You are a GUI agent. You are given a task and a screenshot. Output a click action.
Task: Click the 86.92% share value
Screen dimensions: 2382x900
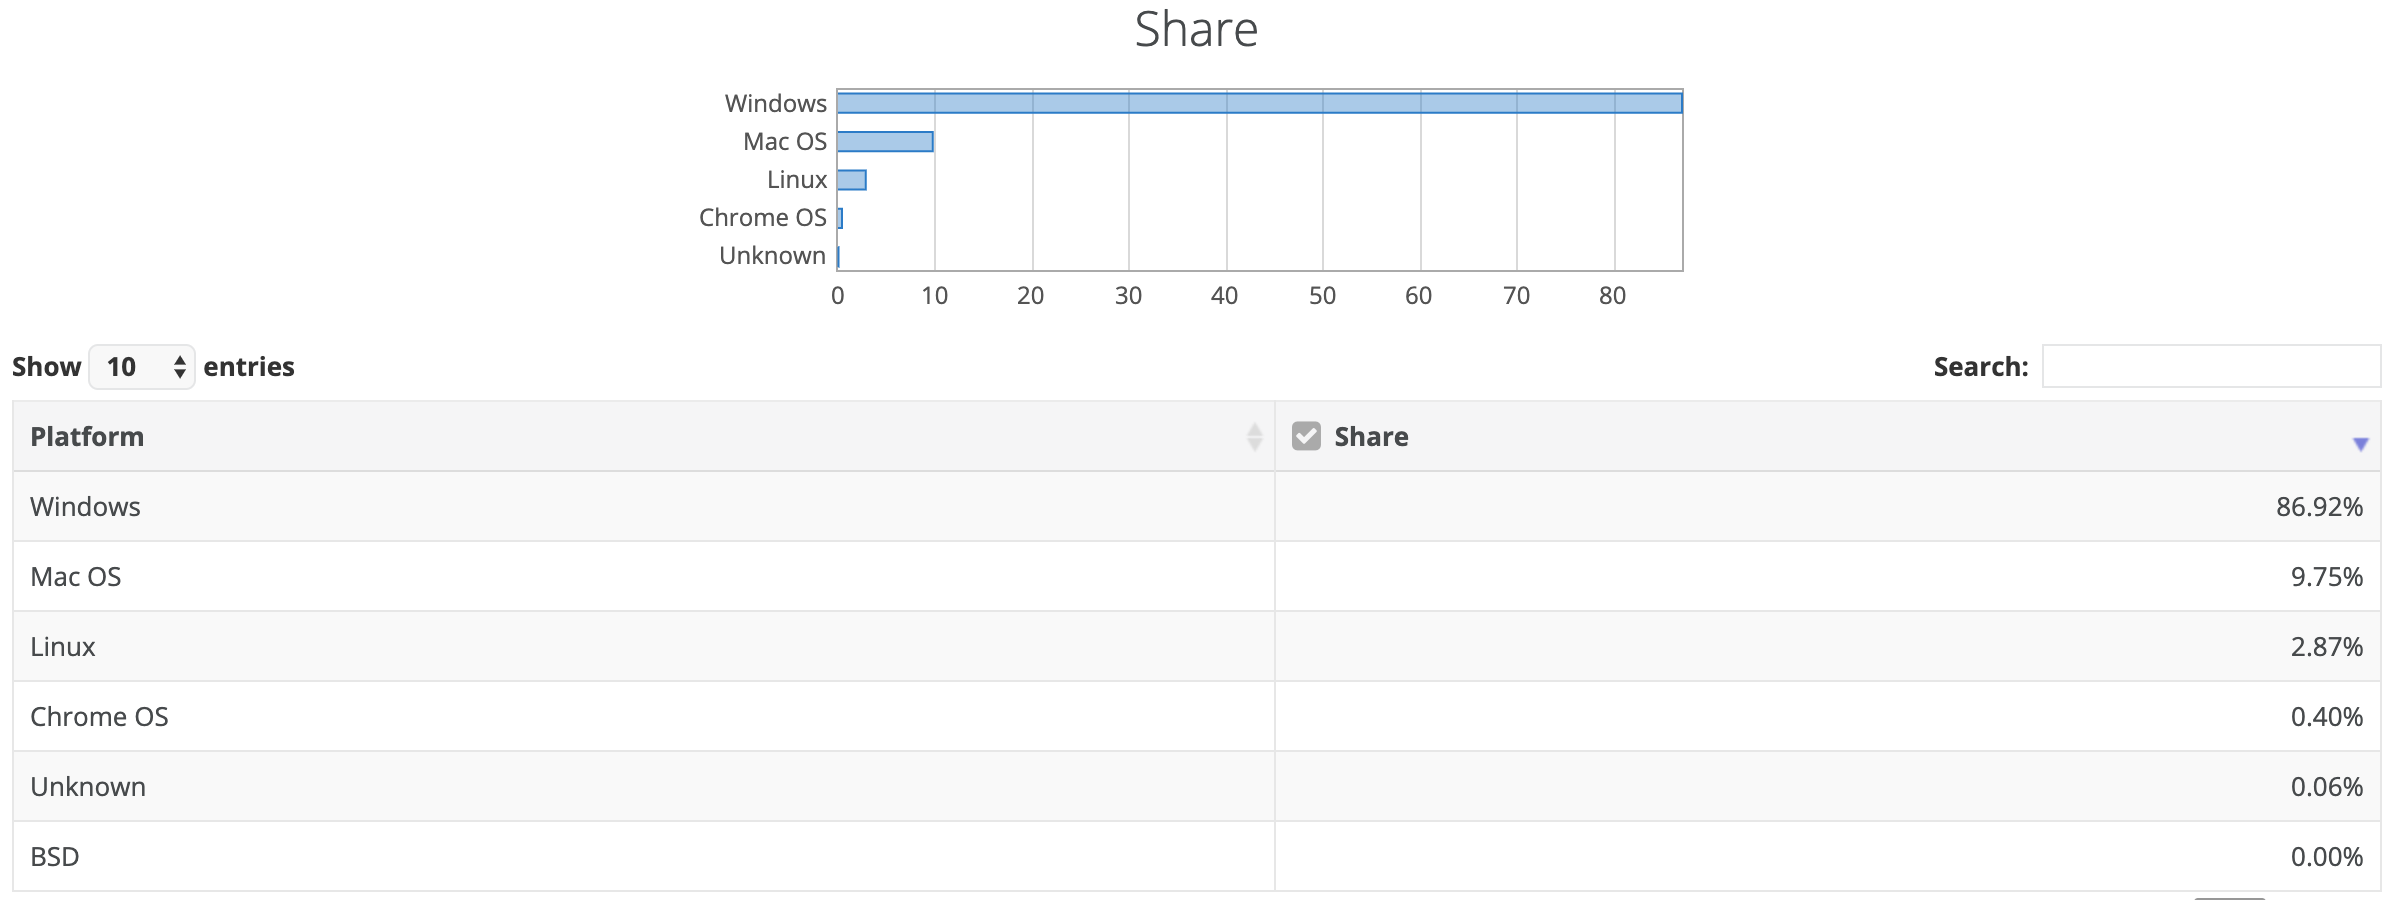point(2319,507)
